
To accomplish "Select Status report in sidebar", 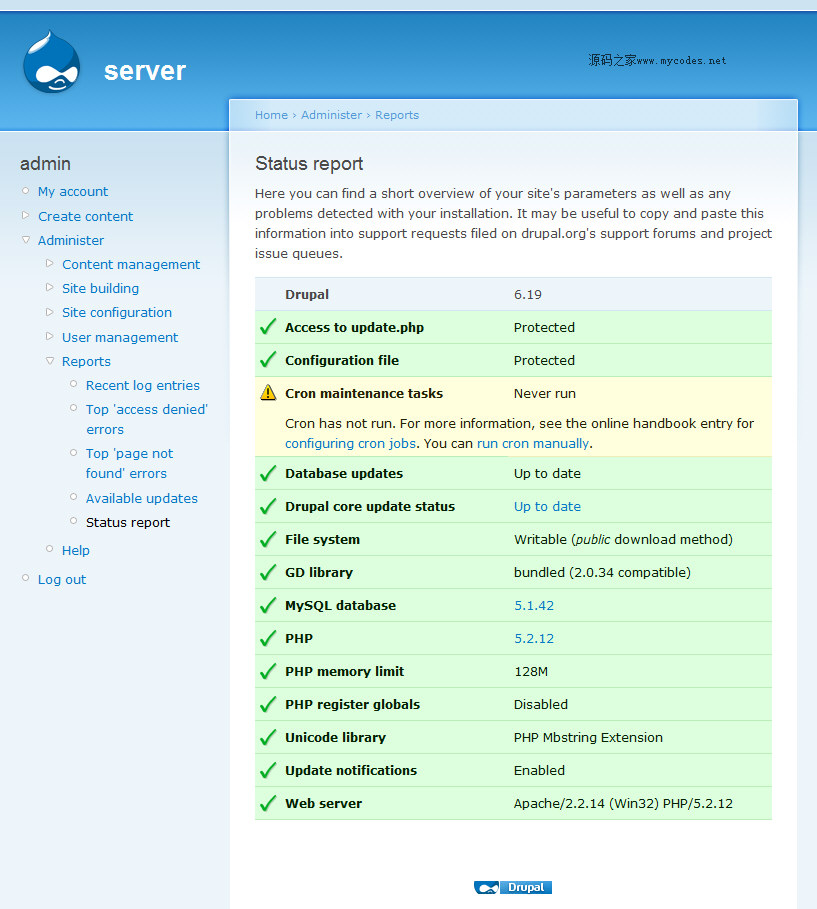I will click(128, 522).
